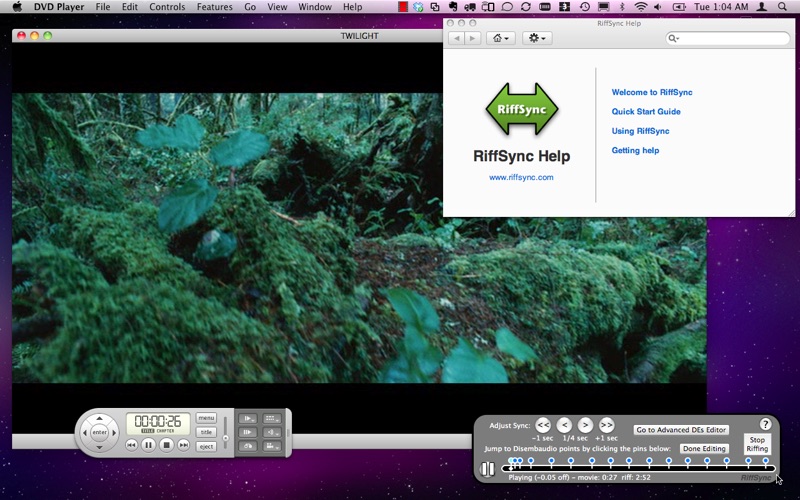Open the Apple menu

[x=17, y=7]
